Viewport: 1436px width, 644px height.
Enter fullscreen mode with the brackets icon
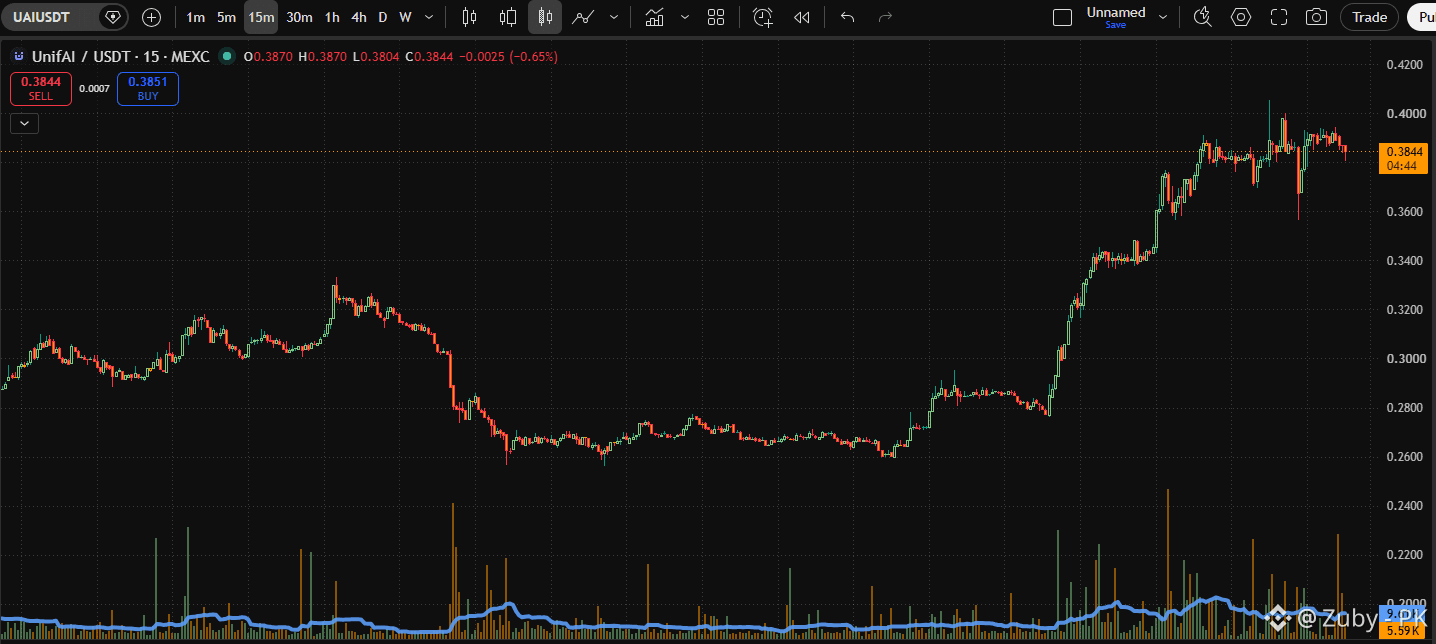click(1279, 17)
